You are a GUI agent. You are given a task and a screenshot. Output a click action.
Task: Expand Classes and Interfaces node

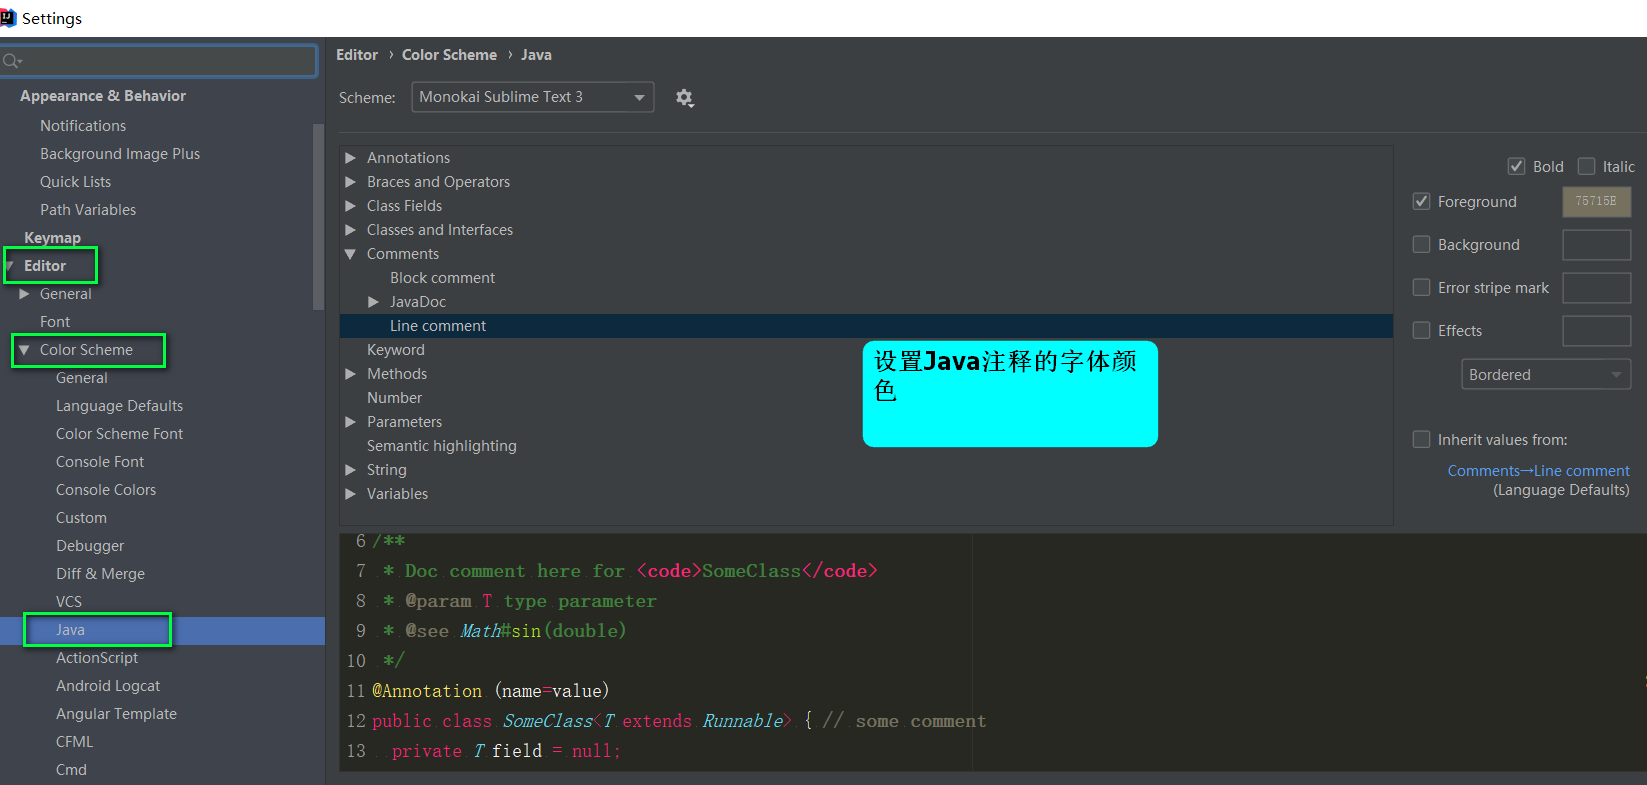tap(350, 230)
